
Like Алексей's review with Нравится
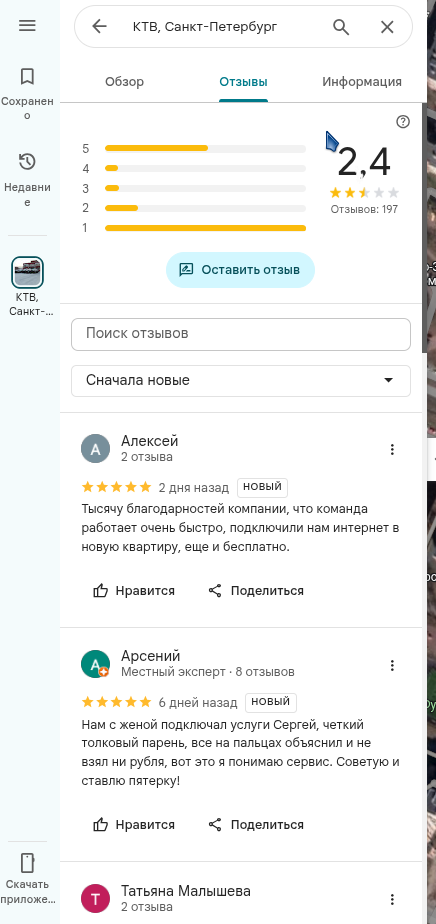tap(134, 590)
